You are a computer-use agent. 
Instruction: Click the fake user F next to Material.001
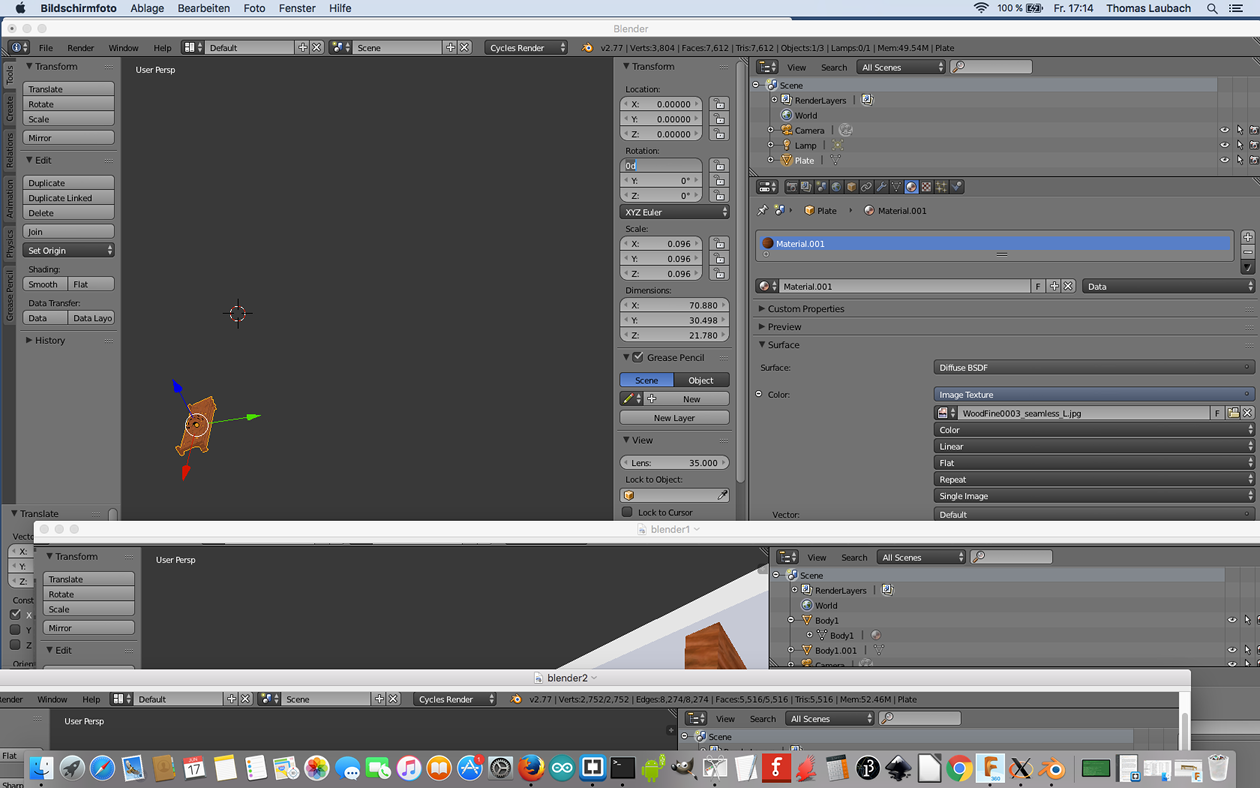pyautogui.click(x=1038, y=286)
